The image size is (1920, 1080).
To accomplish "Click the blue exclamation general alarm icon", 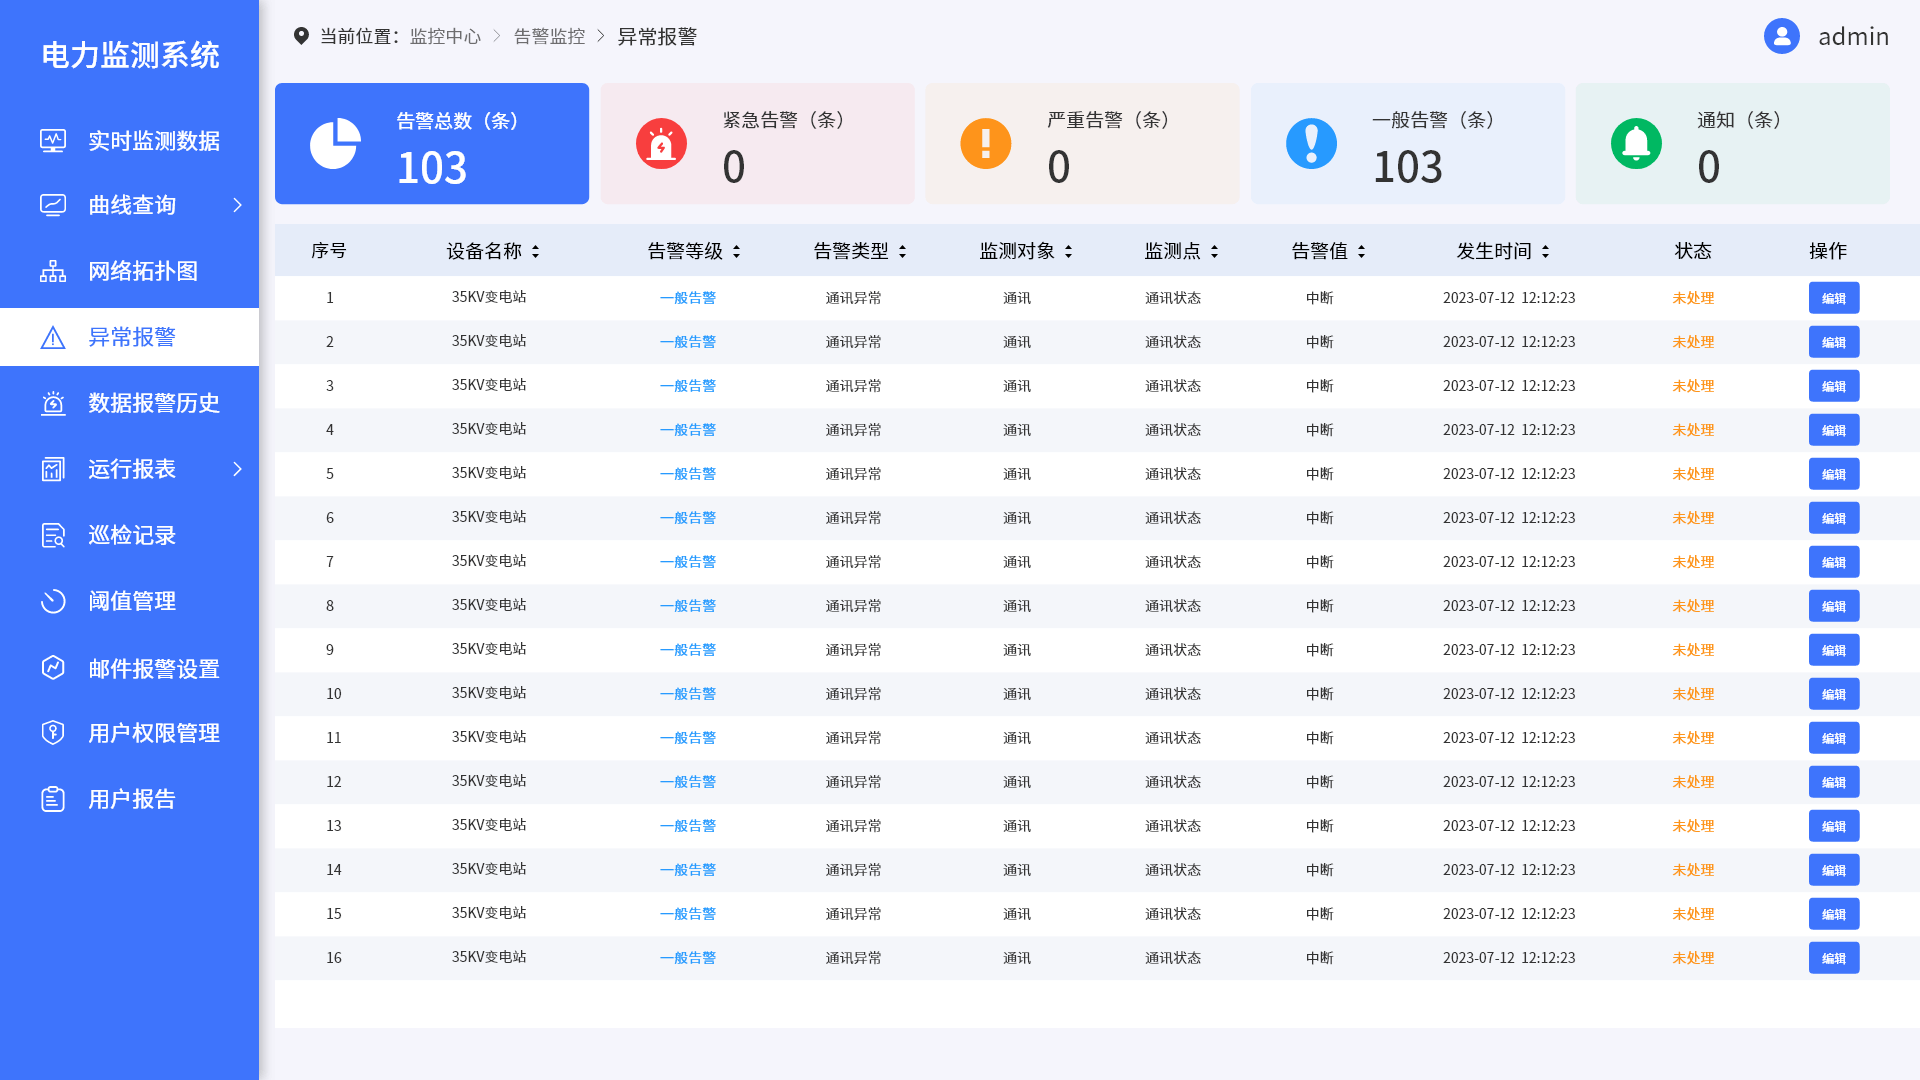I will pos(1311,144).
